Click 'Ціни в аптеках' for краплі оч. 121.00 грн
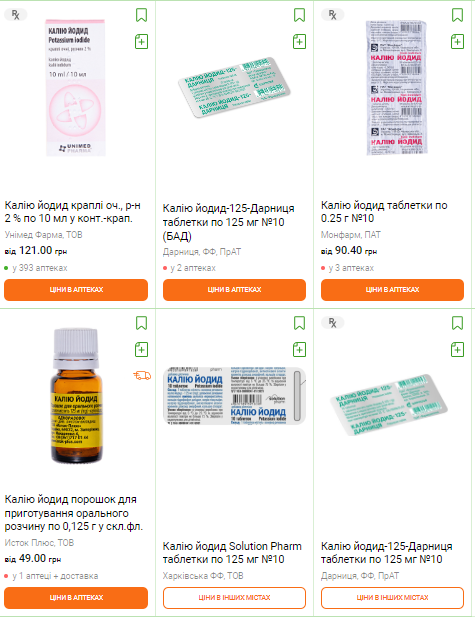Screen dimensions: 475x617 (x=76, y=290)
